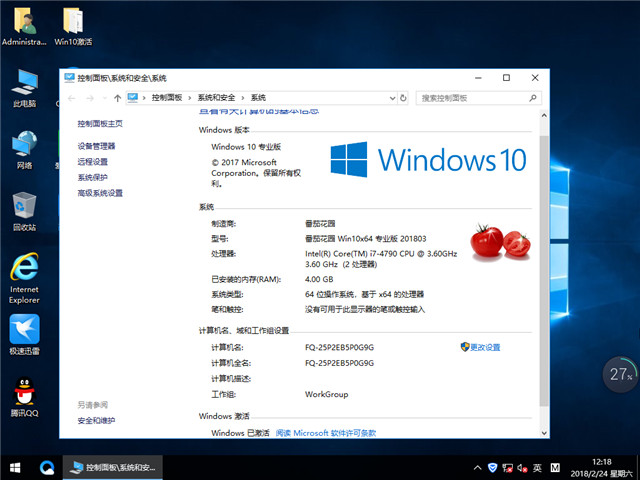Click the M input method tray icon
The height and width of the screenshot is (480, 640).
555,468
